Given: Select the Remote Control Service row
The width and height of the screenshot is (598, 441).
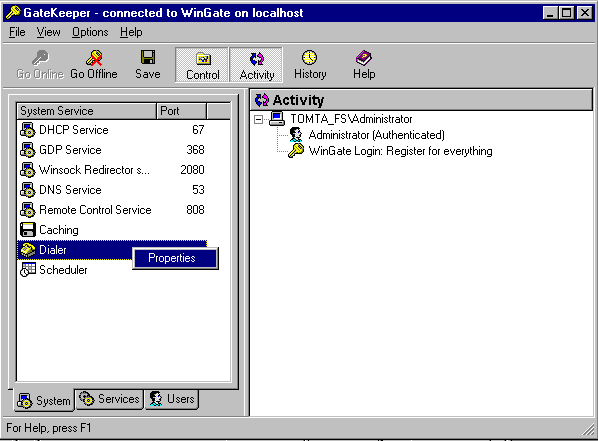Looking at the screenshot, I should click(x=112, y=210).
